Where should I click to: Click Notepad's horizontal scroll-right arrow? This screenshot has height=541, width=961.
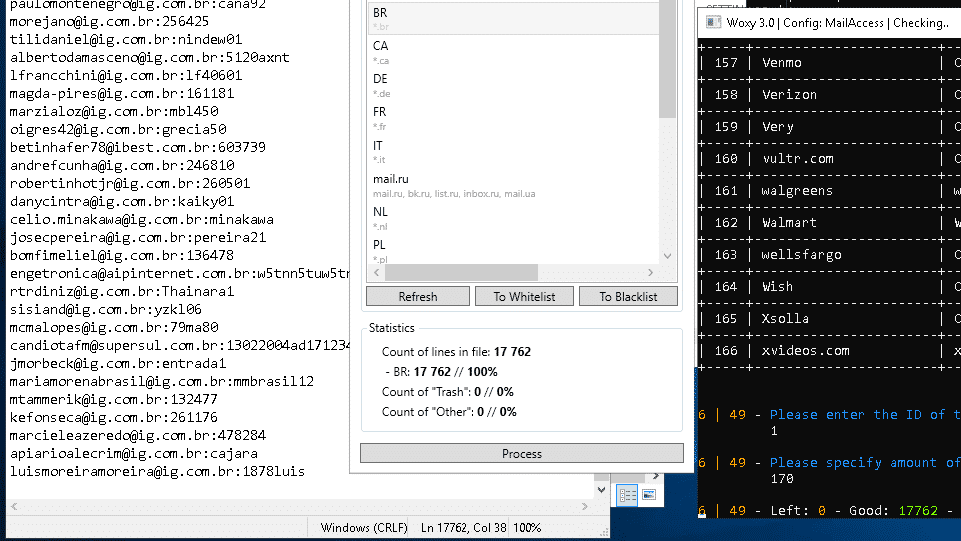pyautogui.click(x=586, y=507)
